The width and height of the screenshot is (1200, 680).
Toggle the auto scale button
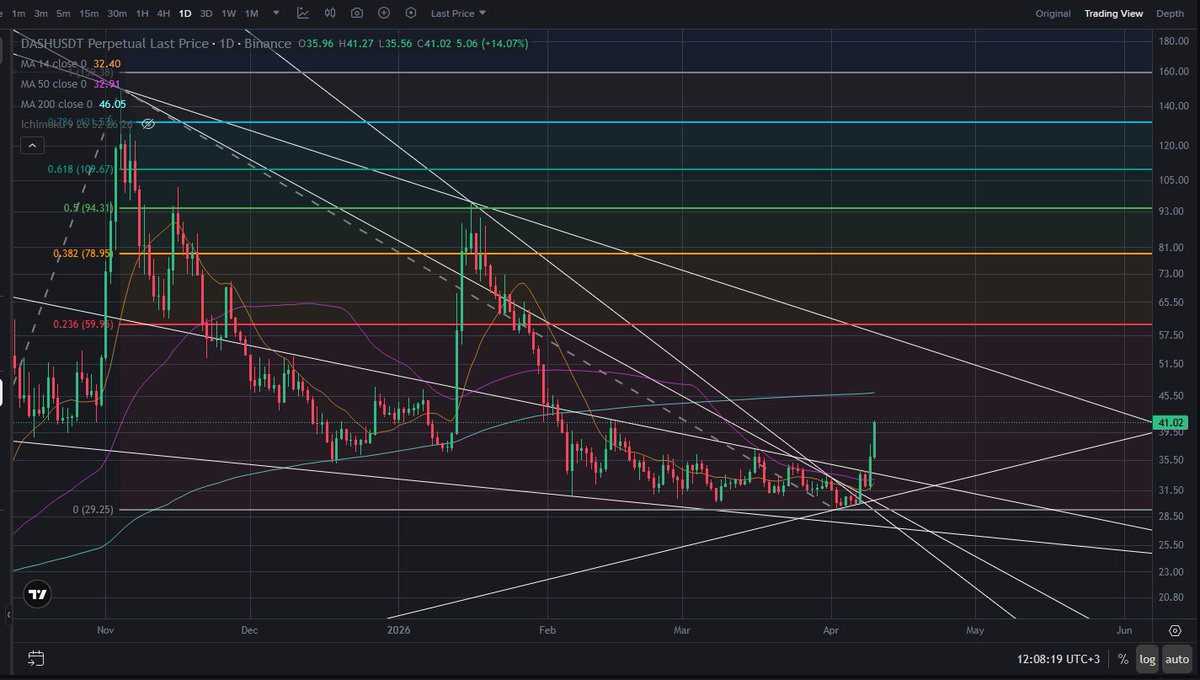tap(1177, 660)
